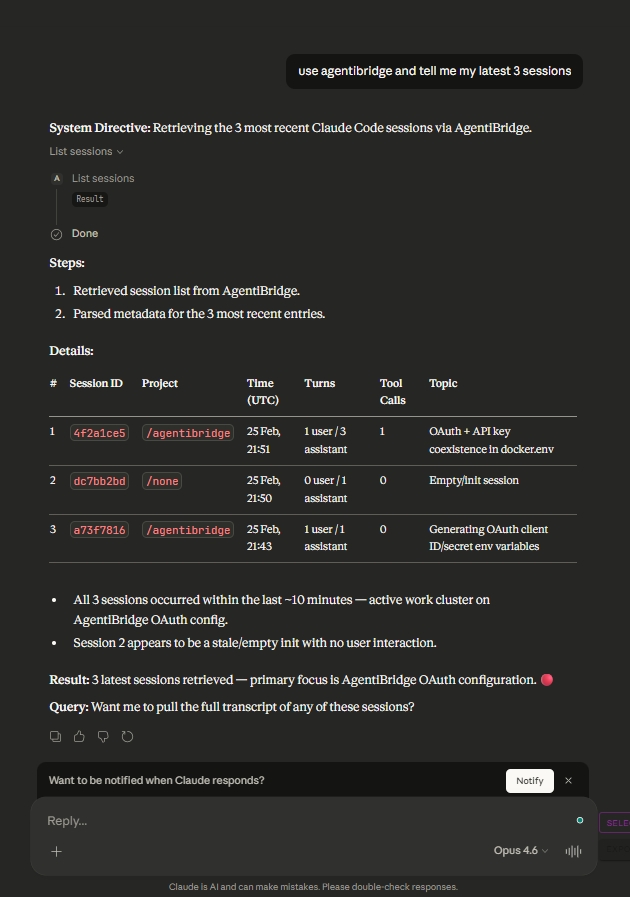Select session ID dc7bb2bd in the table

tap(98, 481)
